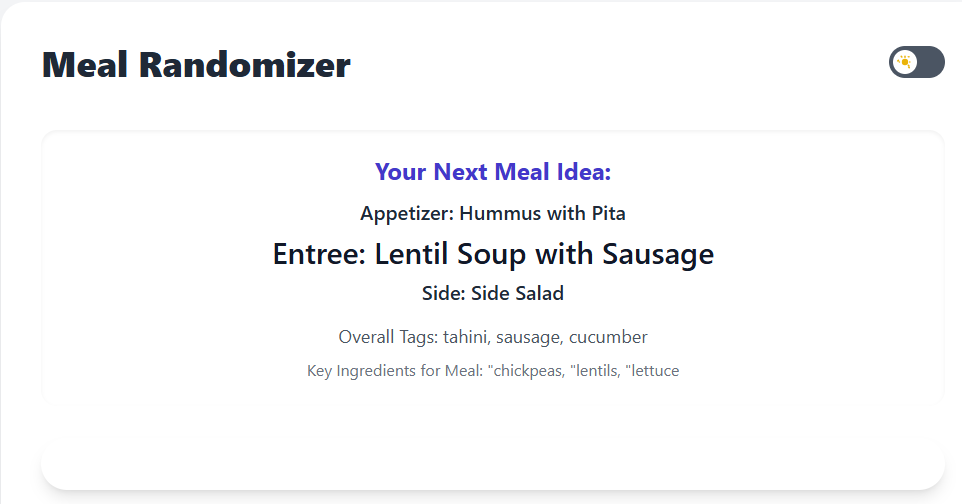The image size is (962, 504).
Task: Toggle the dark mode switch
Action: [917, 62]
